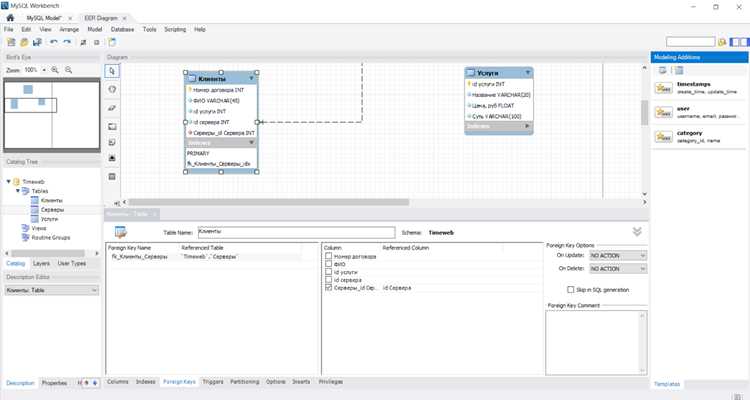Click the search icon next to search box
750x400 pixels.
(722, 42)
